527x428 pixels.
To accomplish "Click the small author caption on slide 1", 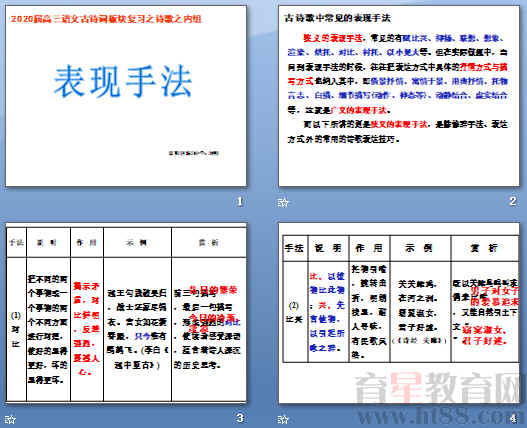I will tap(194, 153).
